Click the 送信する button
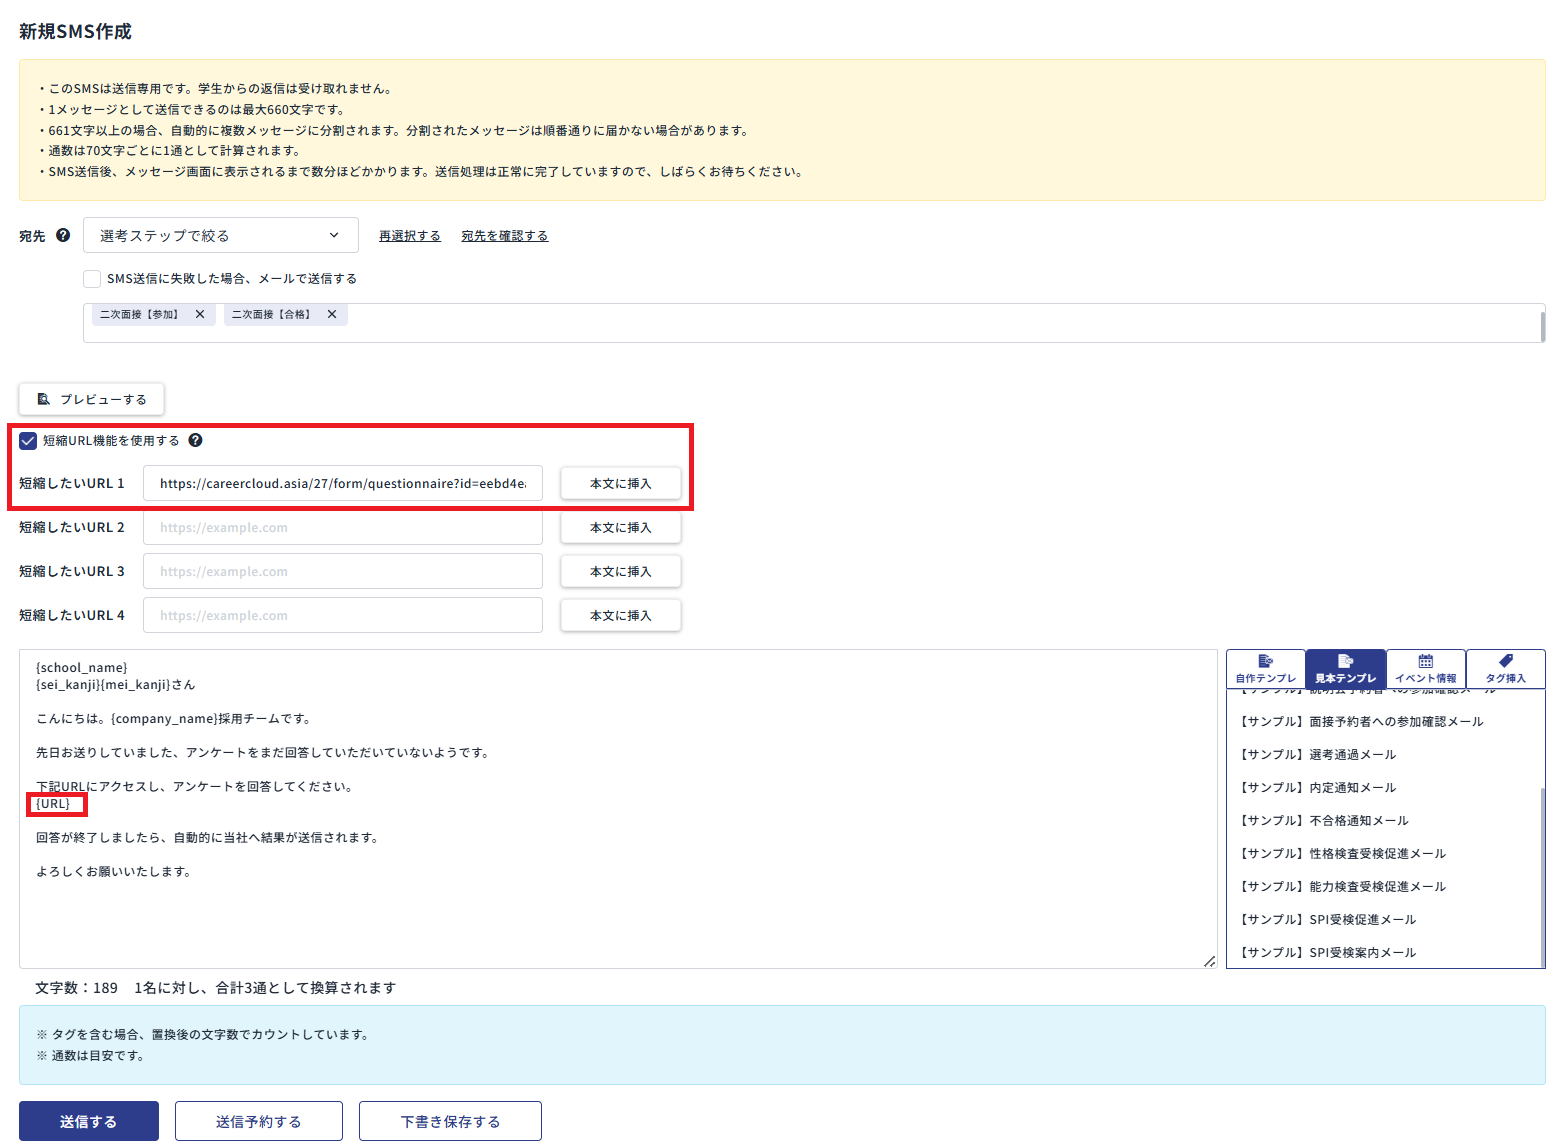The height and width of the screenshot is (1144, 1559). click(89, 1121)
